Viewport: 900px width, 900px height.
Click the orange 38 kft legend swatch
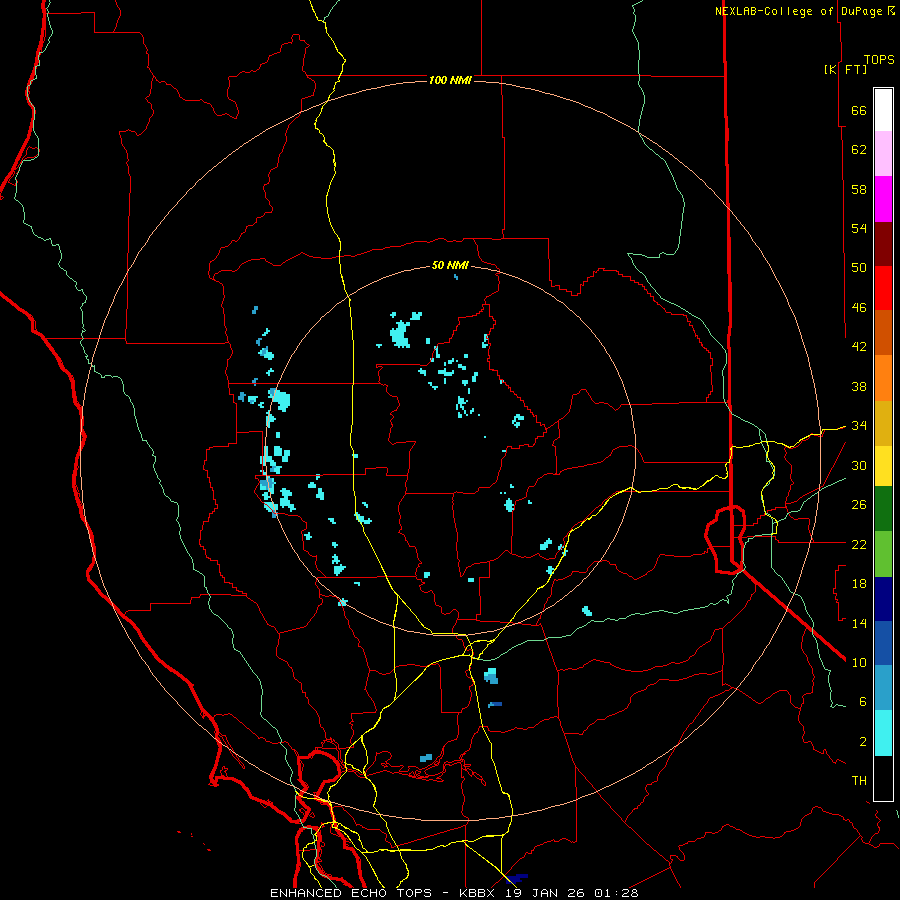tap(883, 378)
